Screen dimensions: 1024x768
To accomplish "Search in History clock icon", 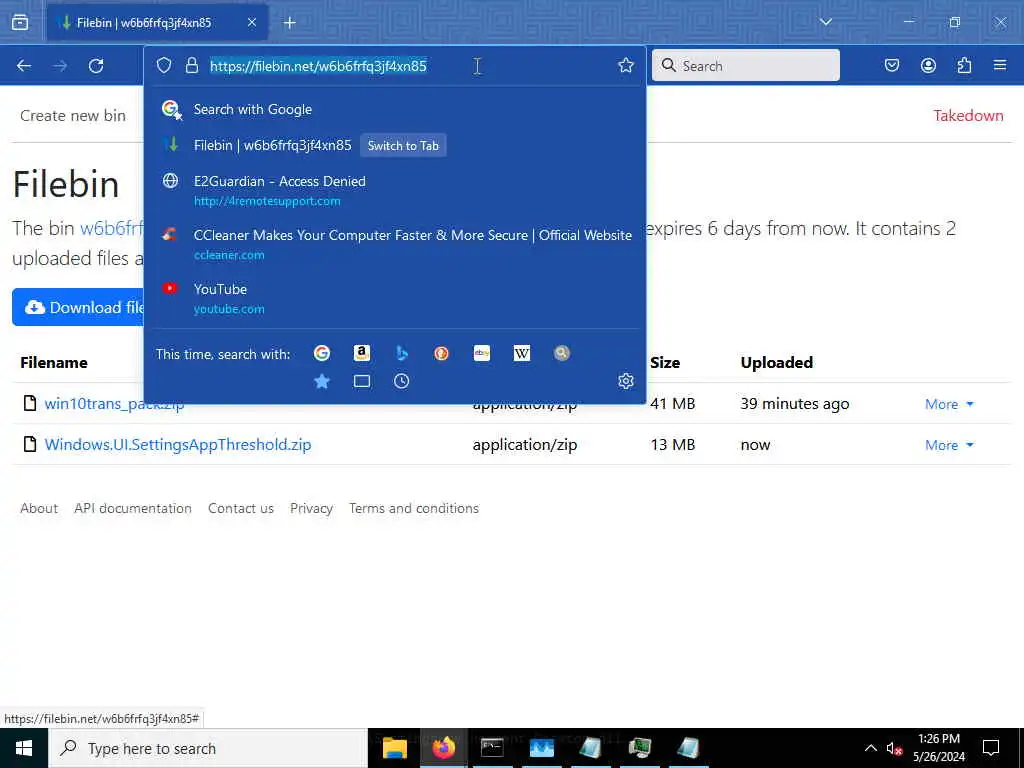I will point(402,381).
